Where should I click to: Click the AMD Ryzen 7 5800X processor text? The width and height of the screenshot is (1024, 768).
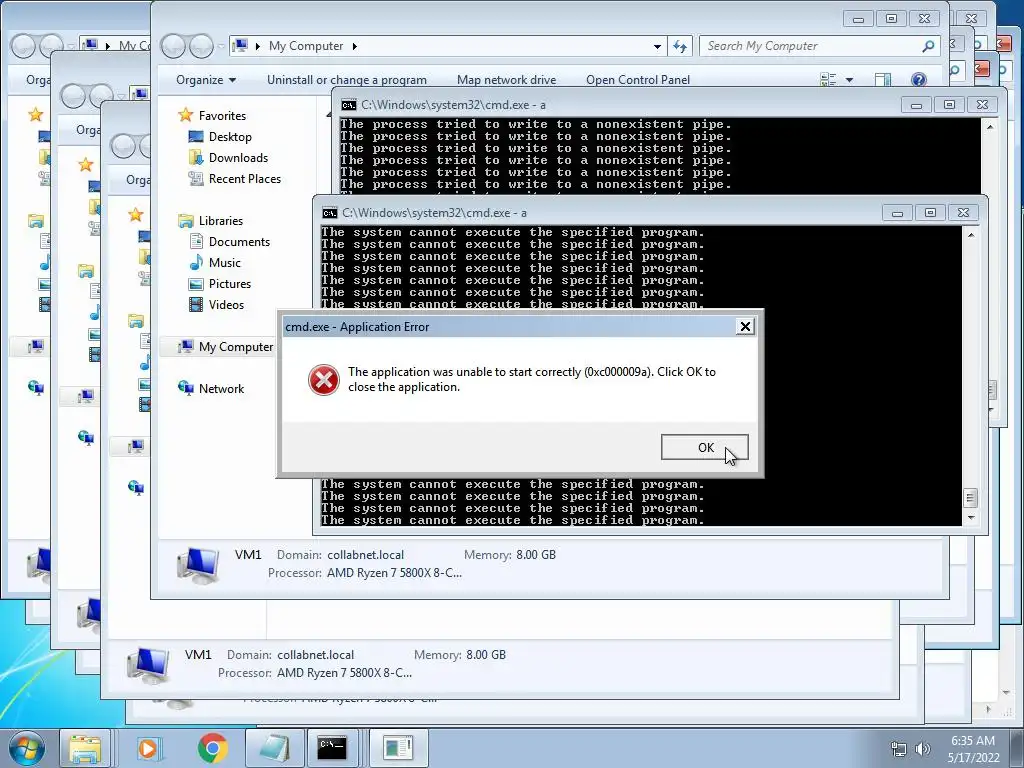(x=394, y=573)
